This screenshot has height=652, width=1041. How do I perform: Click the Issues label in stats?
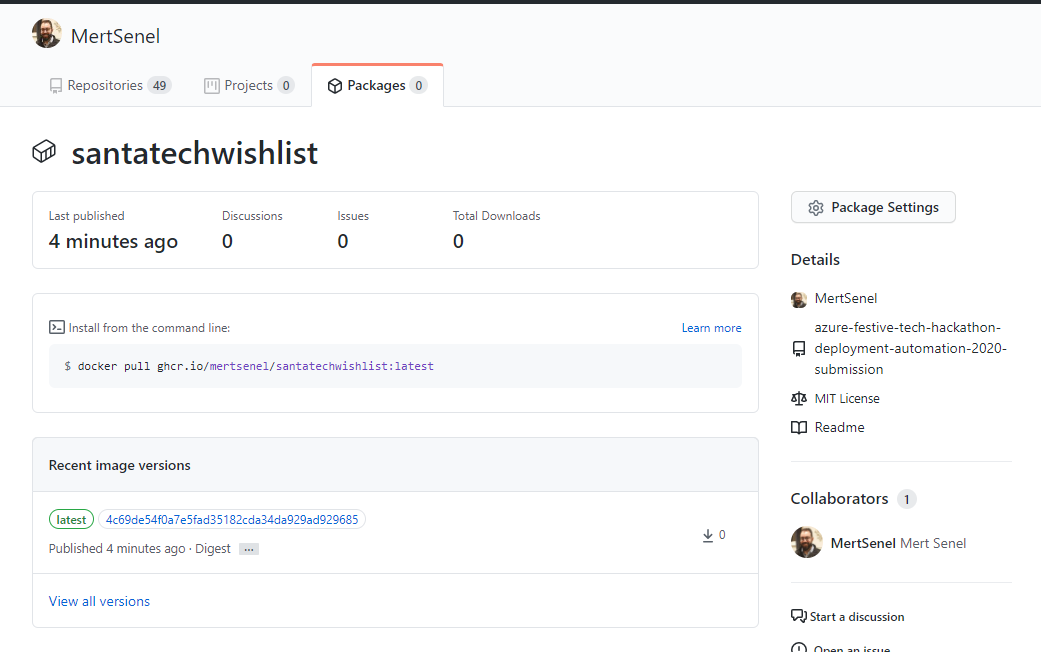coord(353,216)
